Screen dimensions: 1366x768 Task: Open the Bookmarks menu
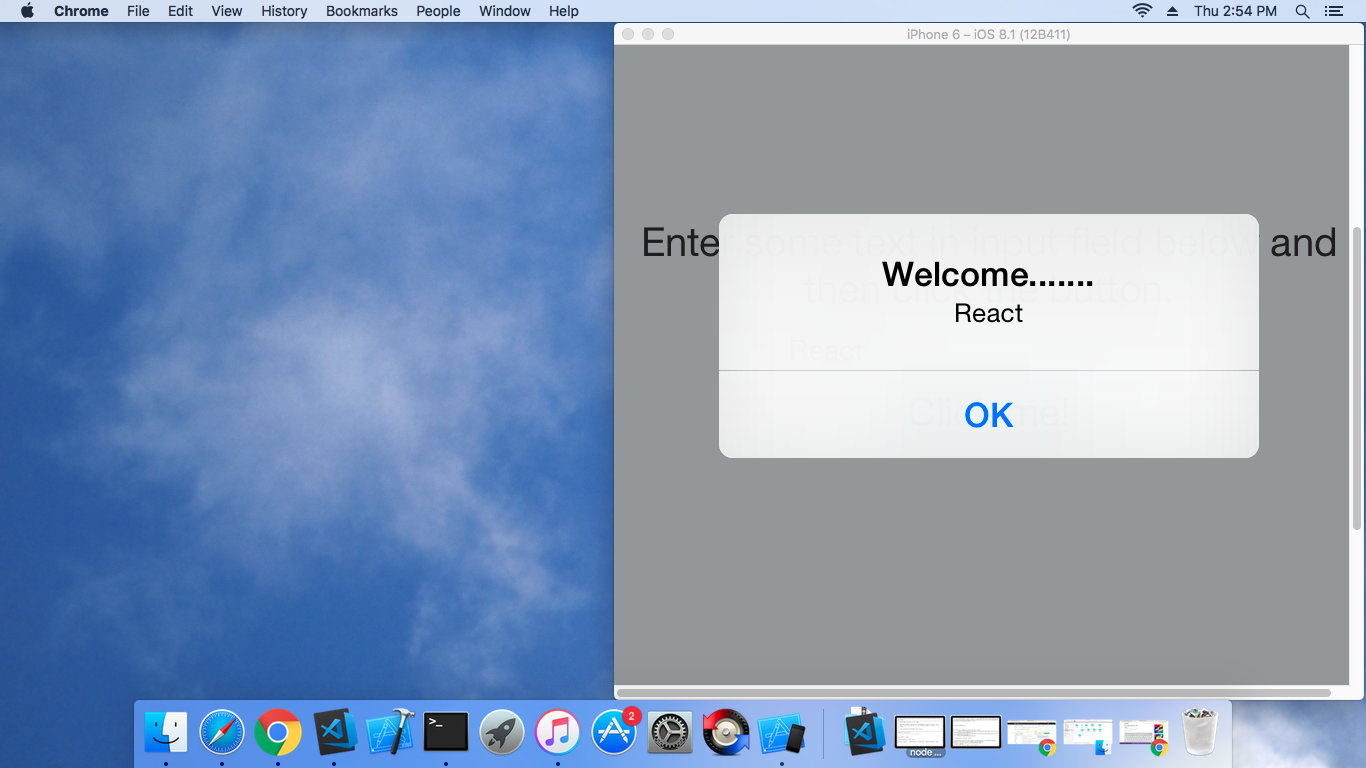(362, 11)
